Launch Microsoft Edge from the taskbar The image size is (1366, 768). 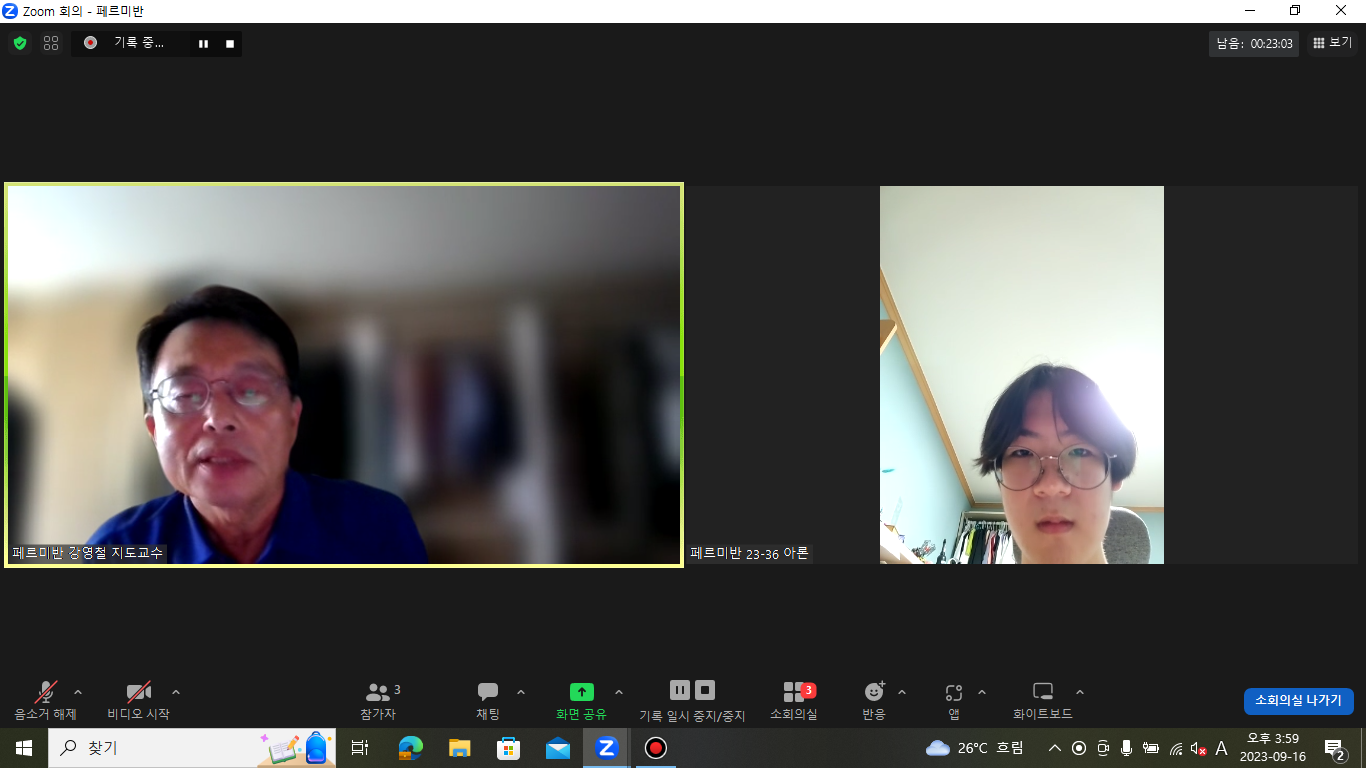pos(410,748)
